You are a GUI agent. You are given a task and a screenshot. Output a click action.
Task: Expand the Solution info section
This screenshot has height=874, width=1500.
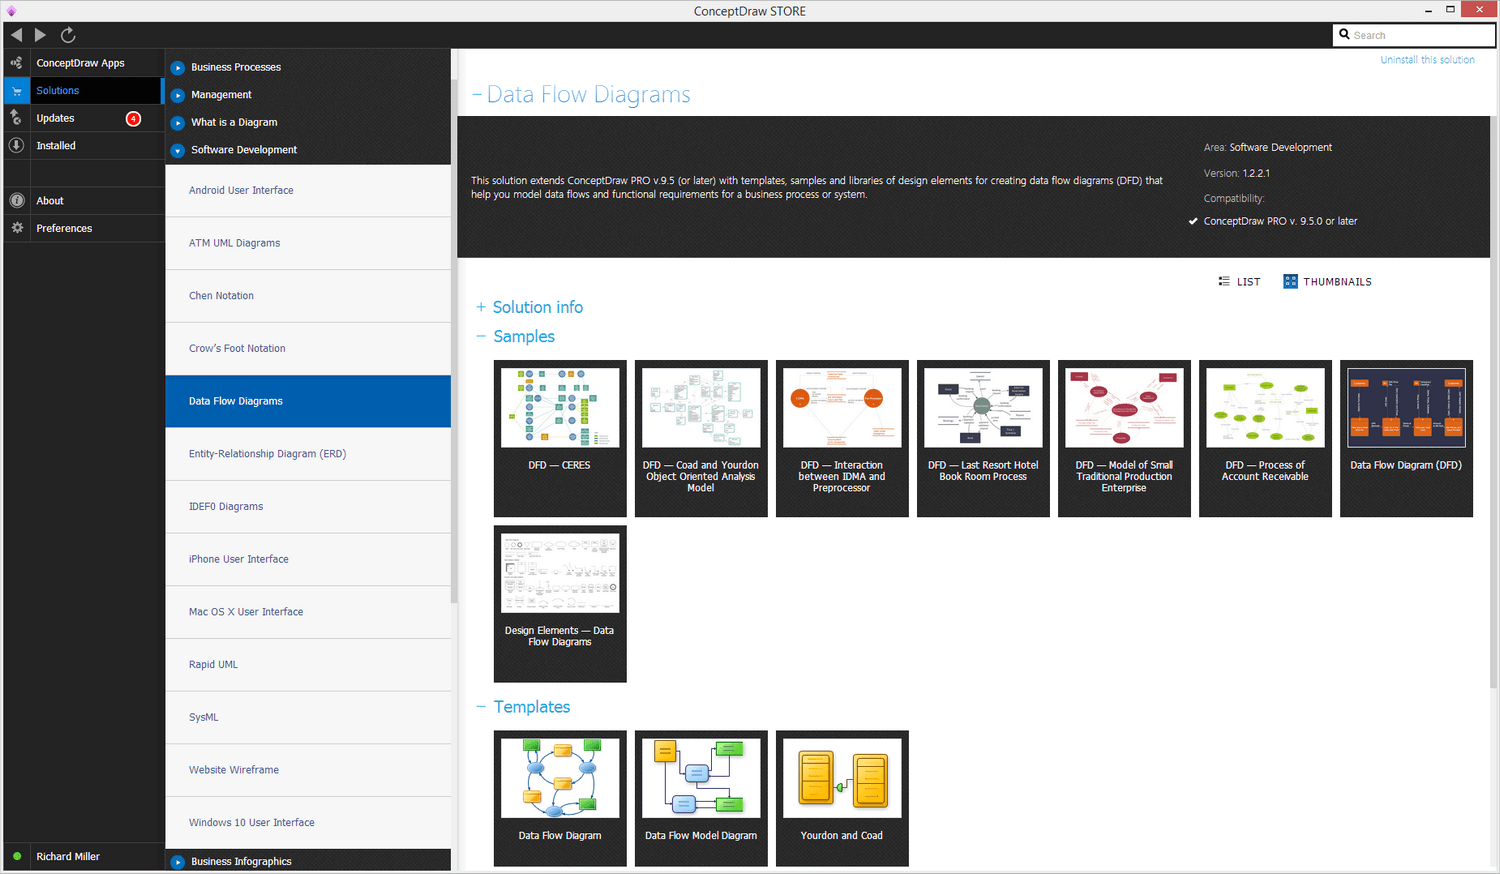click(481, 307)
